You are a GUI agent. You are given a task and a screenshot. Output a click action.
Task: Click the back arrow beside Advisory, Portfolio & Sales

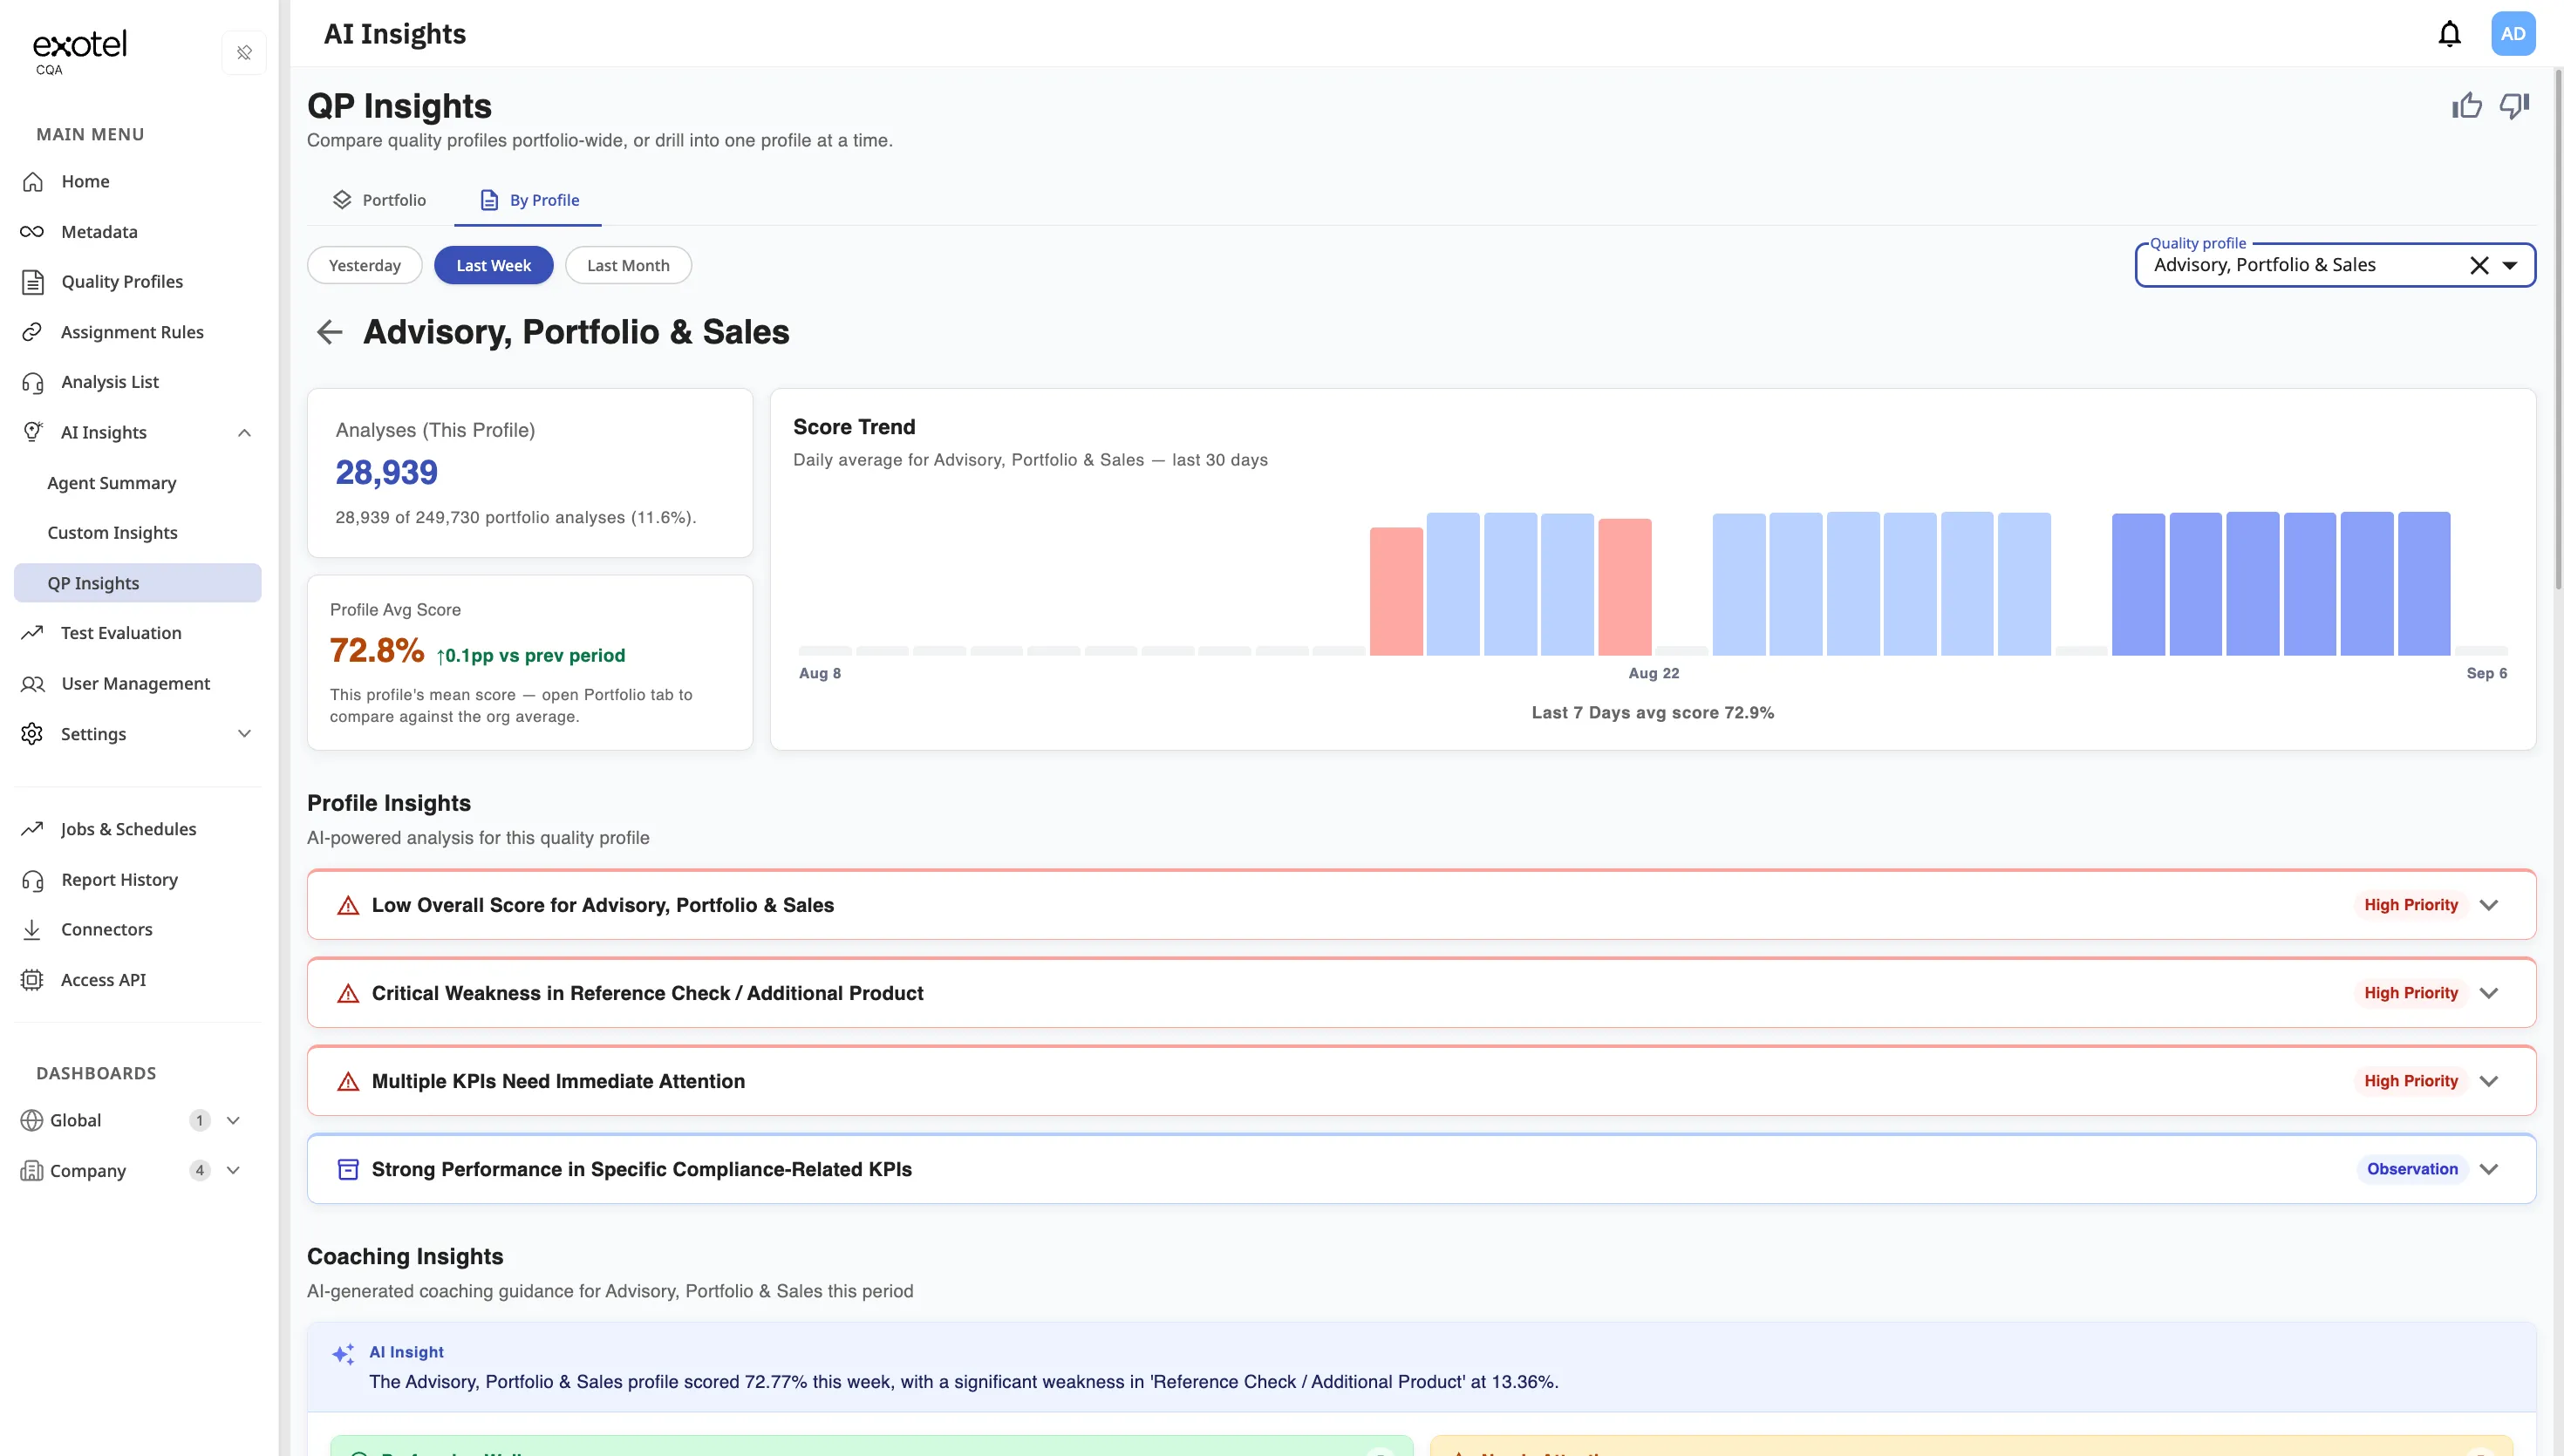click(329, 332)
